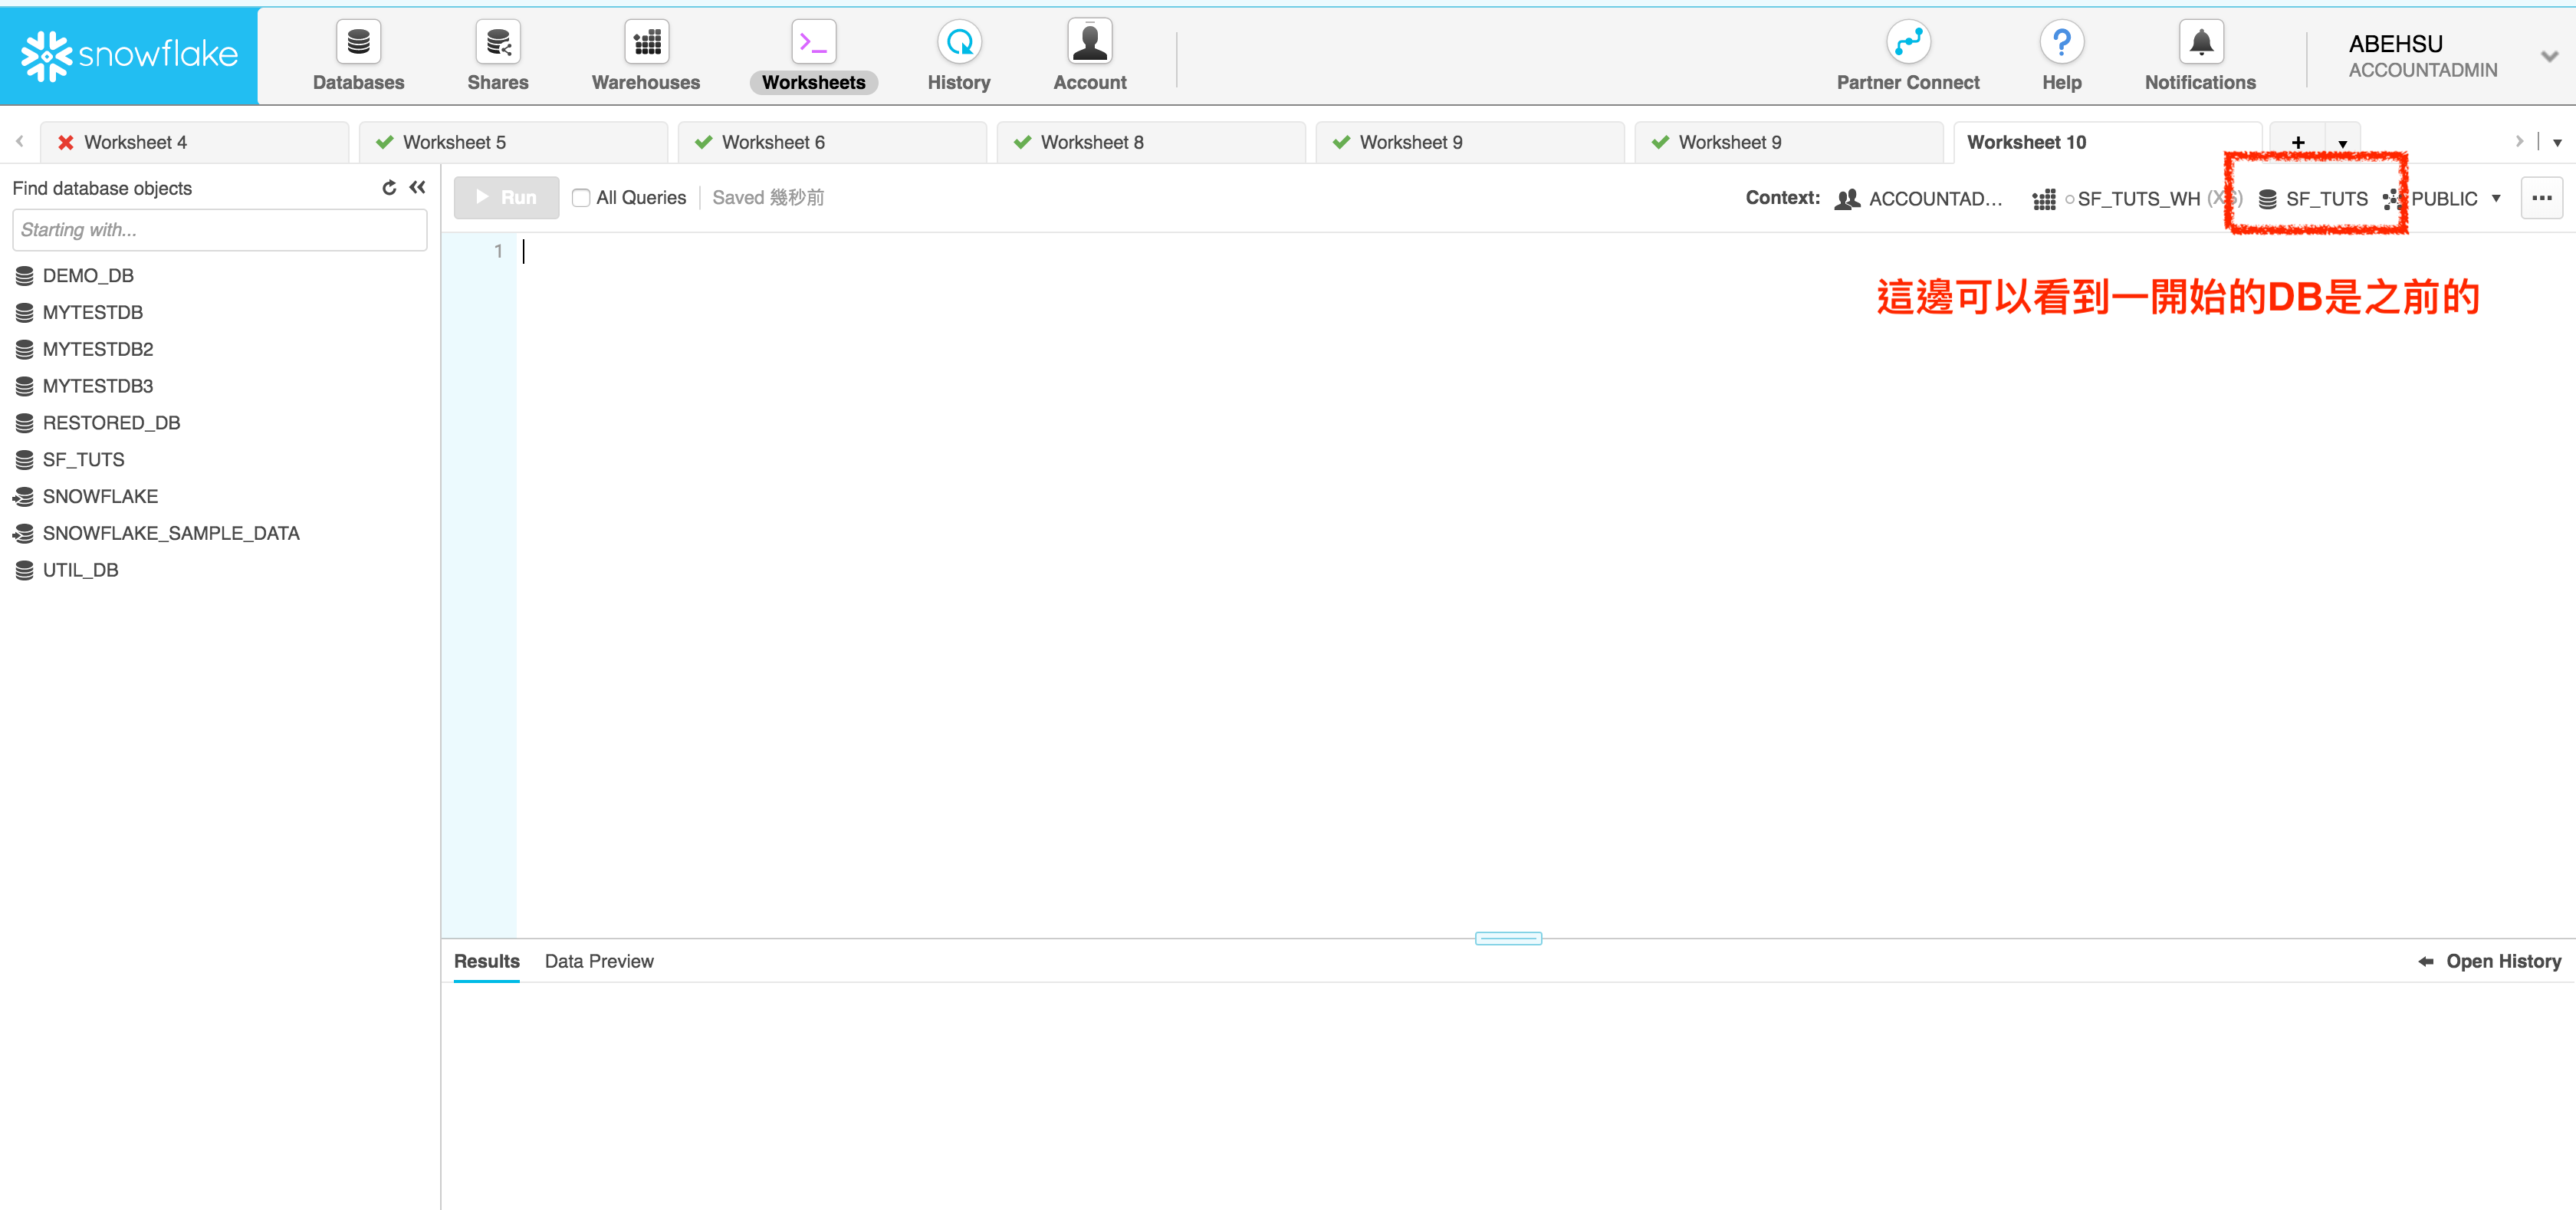
Task: Go to the Warehouses page
Action: coord(646,57)
